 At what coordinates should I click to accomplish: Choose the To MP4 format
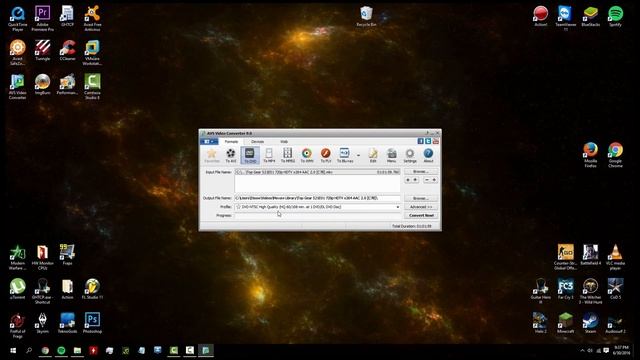269,155
